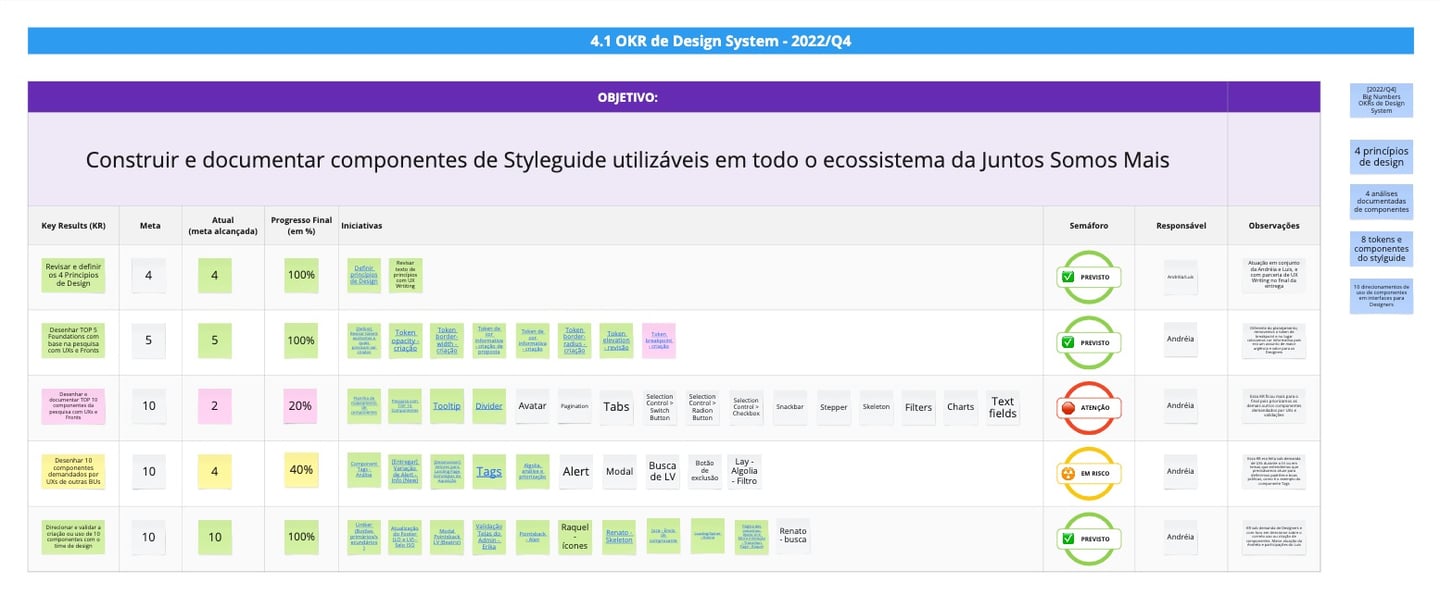Click green check icon in Princípios de Design row
The height and width of the screenshot is (595, 1440).
tap(1068, 276)
